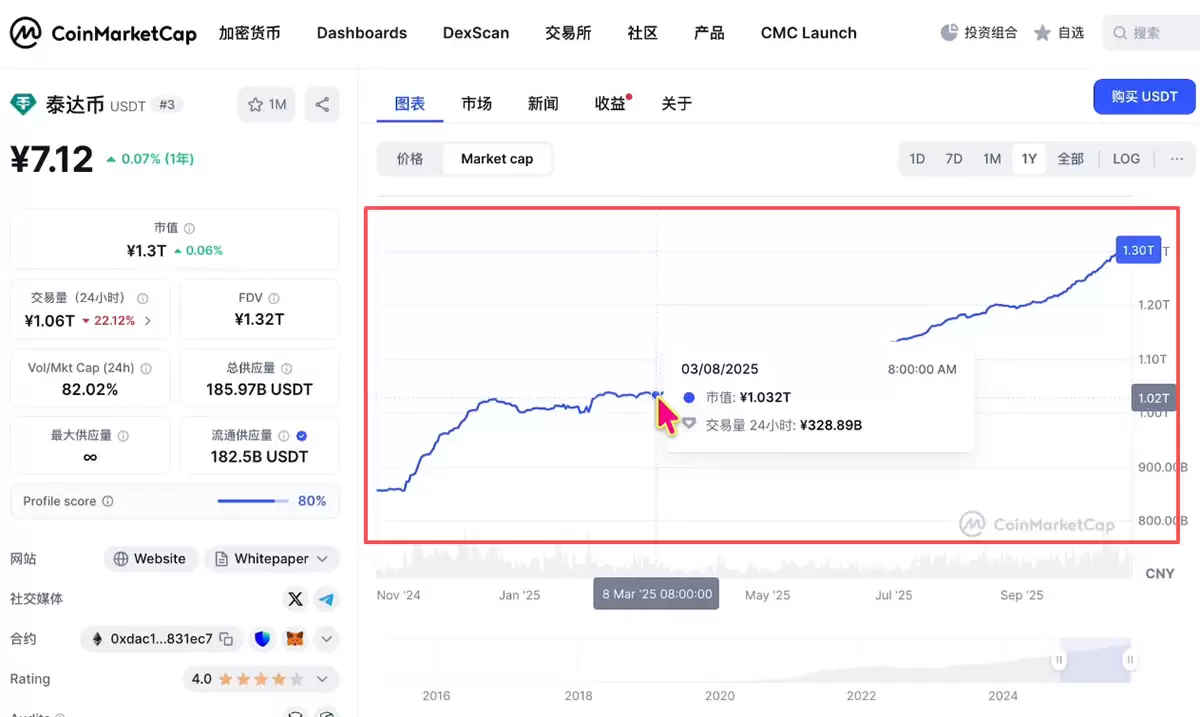
Task: Open the 投资组合 portfolio pie icon
Action: (948, 31)
